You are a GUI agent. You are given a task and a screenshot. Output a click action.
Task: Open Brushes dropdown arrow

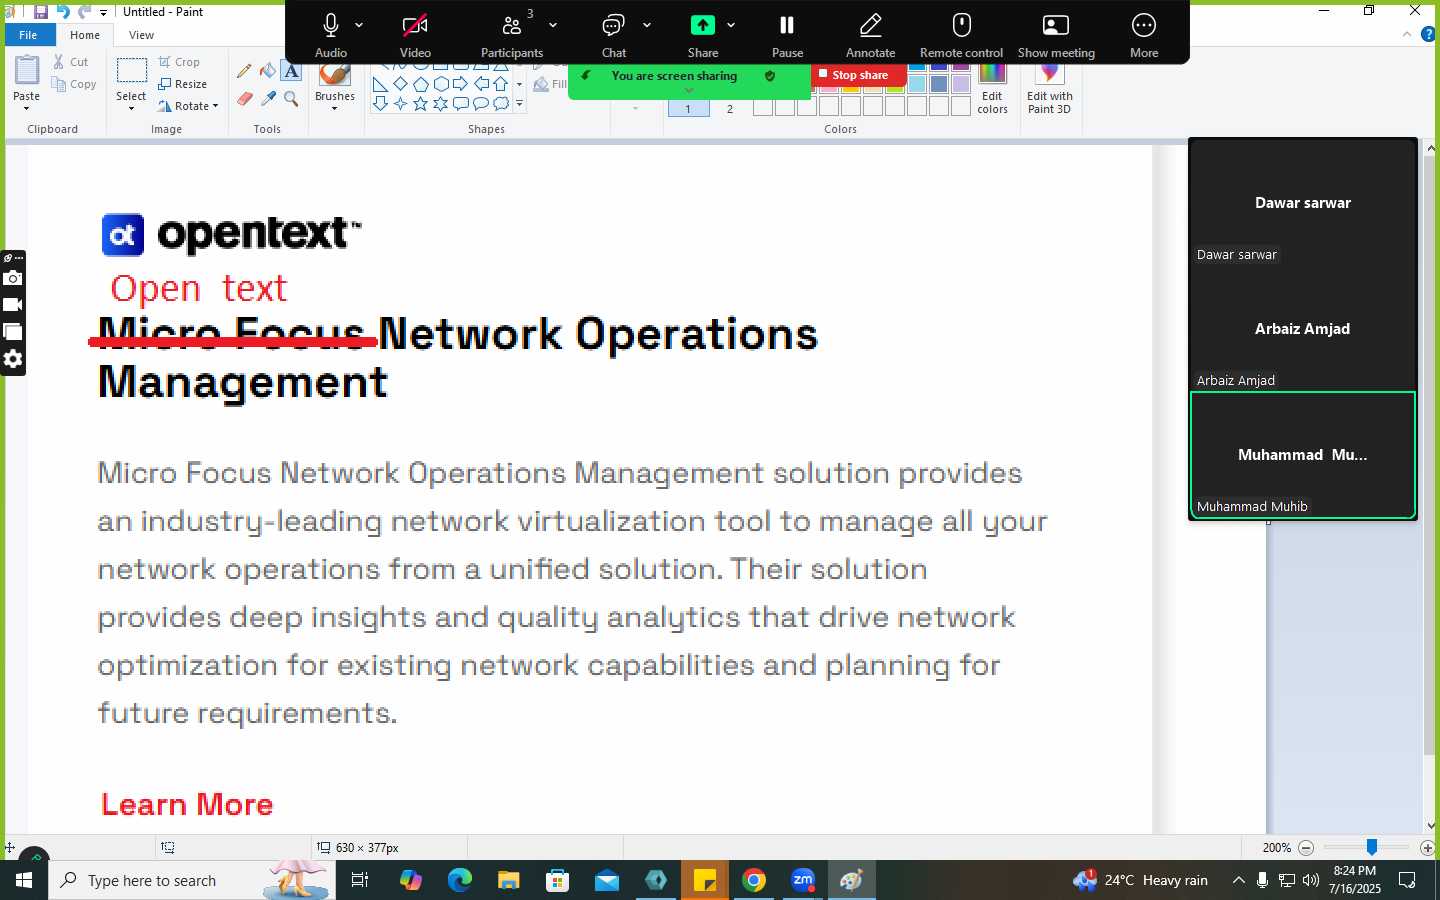(x=334, y=108)
